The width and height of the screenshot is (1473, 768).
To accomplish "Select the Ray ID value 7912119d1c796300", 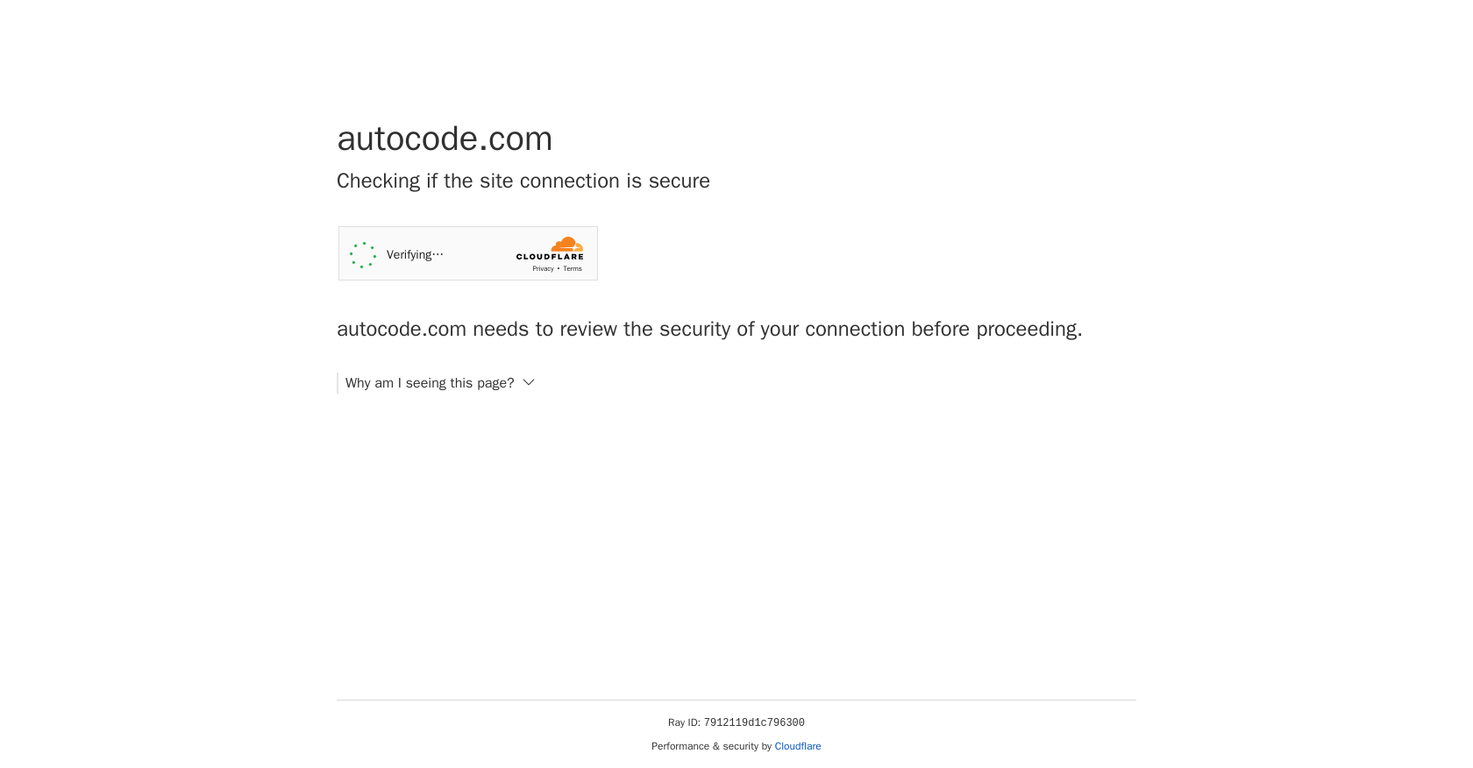I will (754, 722).
